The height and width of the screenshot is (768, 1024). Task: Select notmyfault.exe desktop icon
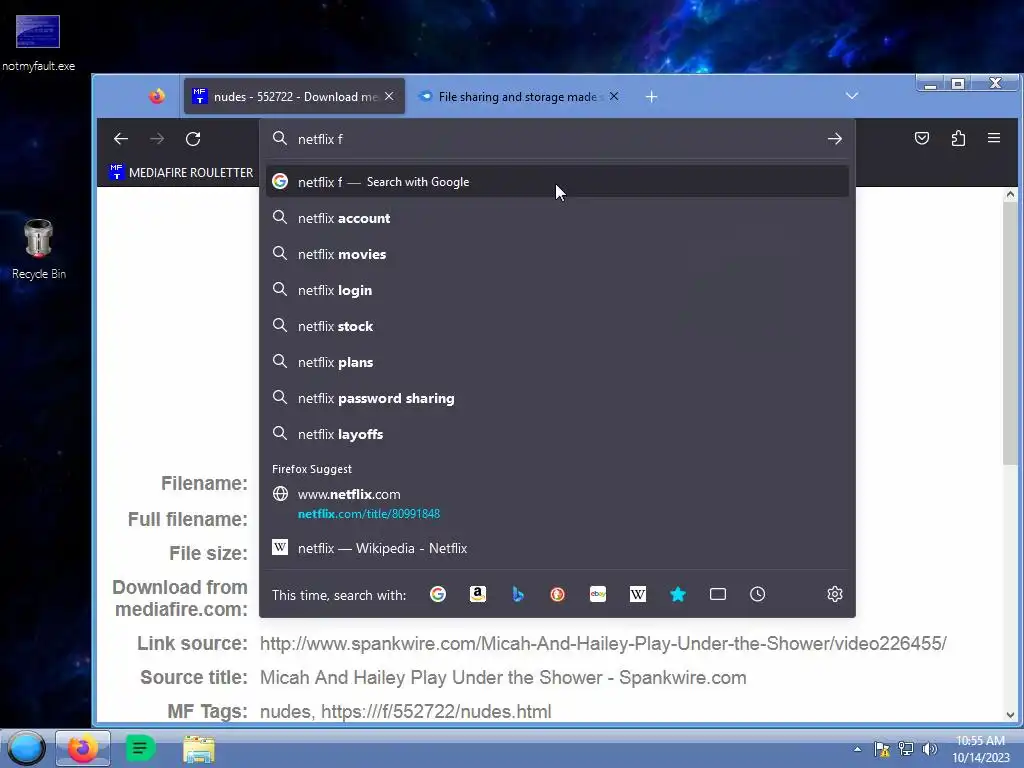coord(38,43)
